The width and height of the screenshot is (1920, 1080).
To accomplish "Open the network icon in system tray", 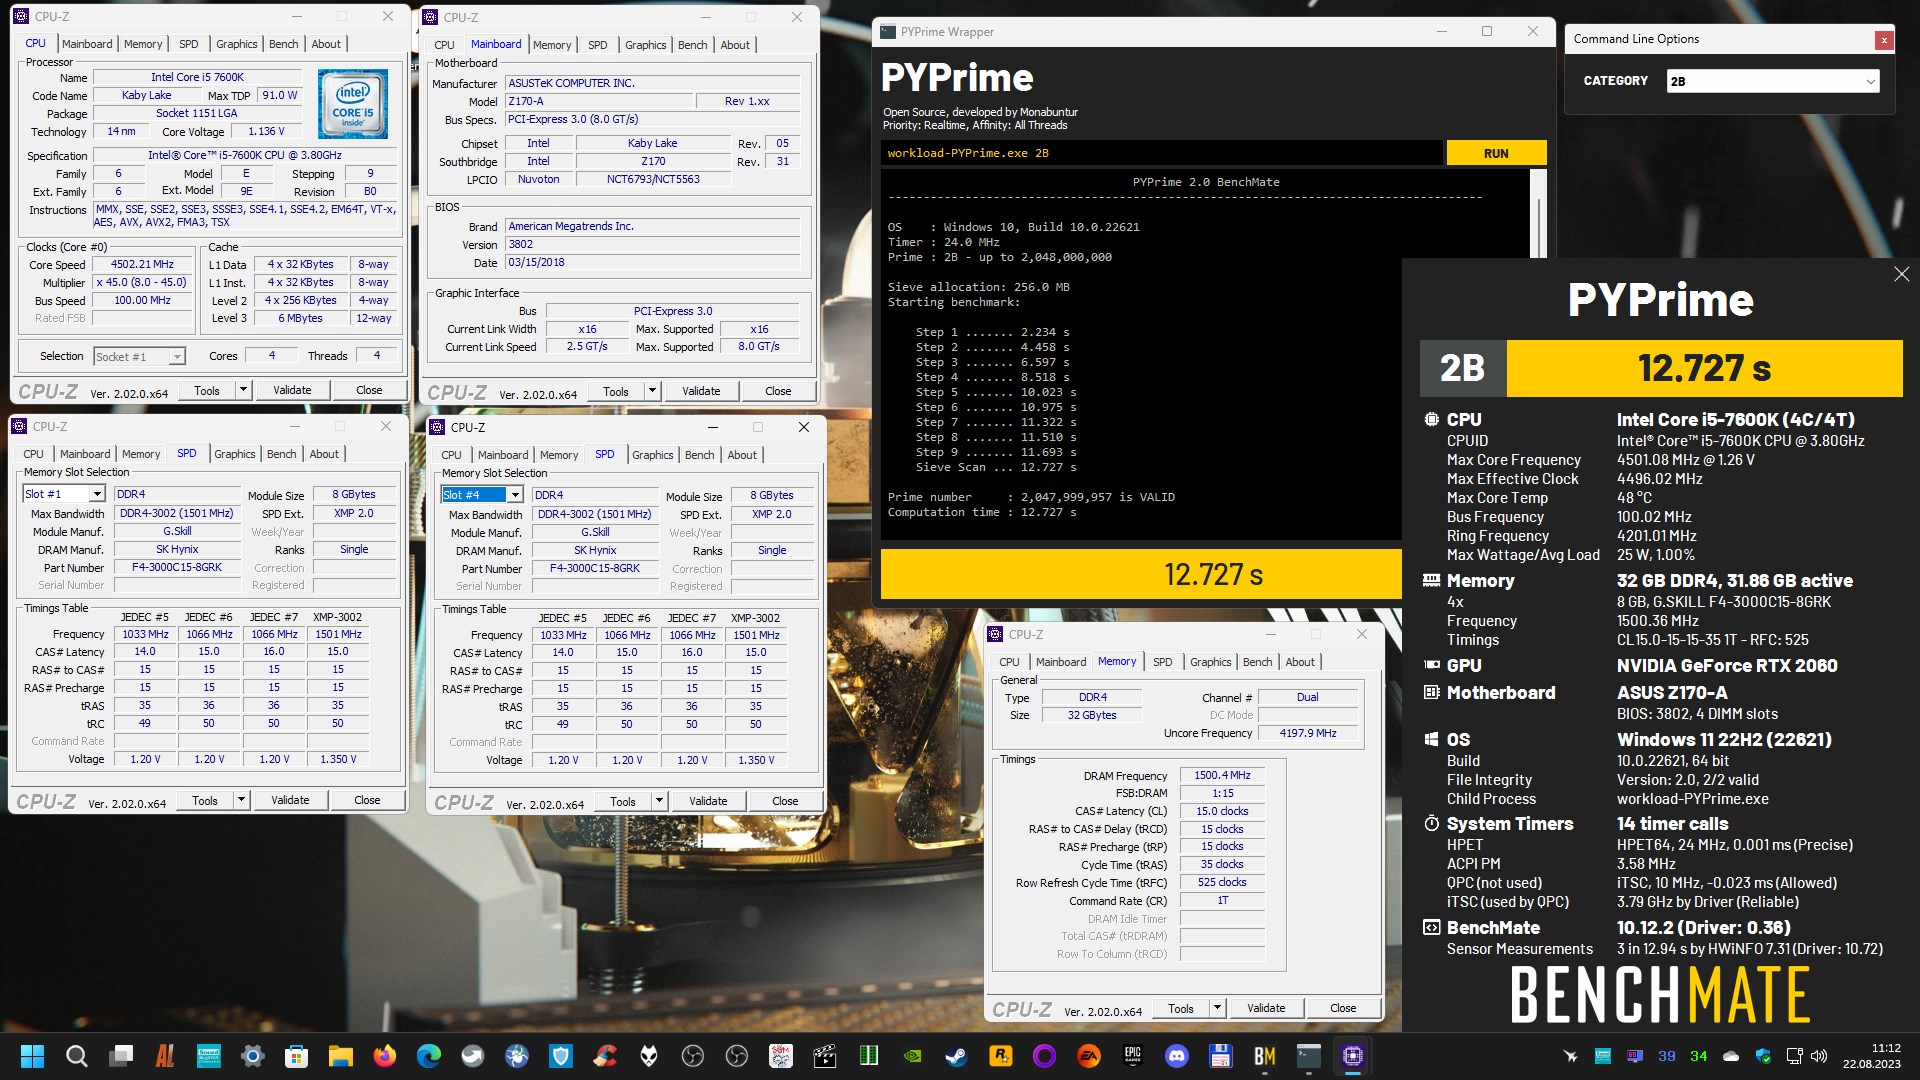I will [1794, 1056].
